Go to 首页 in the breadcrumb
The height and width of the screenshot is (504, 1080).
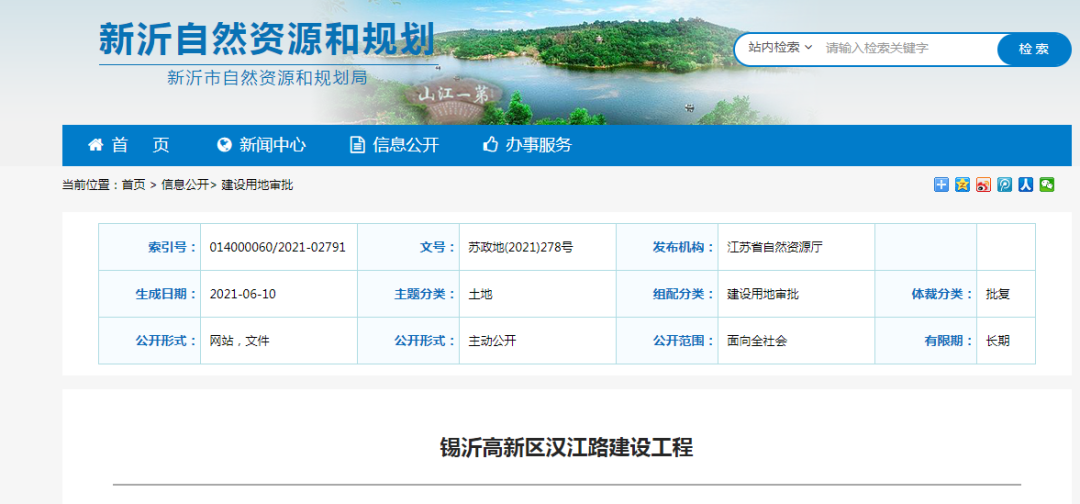(x=133, y=185)
